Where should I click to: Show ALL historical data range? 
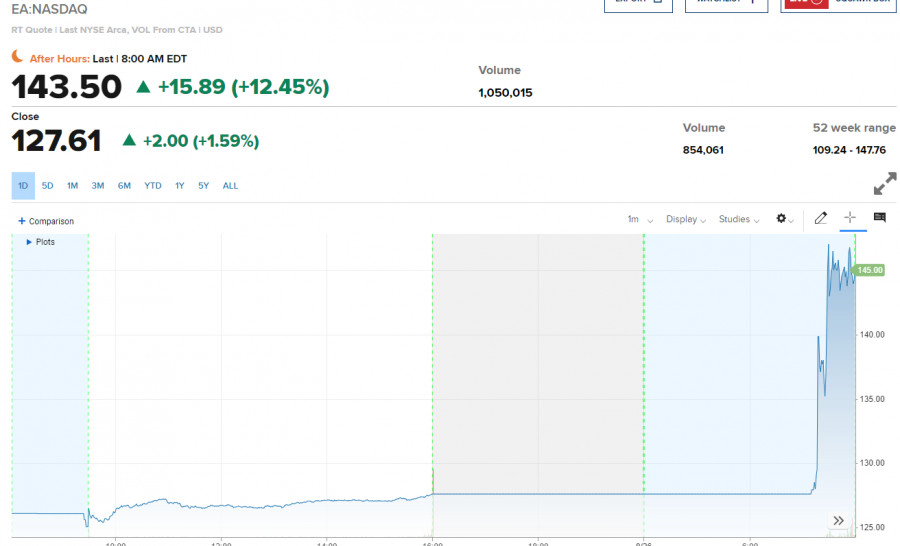click(x=230, y=185)
